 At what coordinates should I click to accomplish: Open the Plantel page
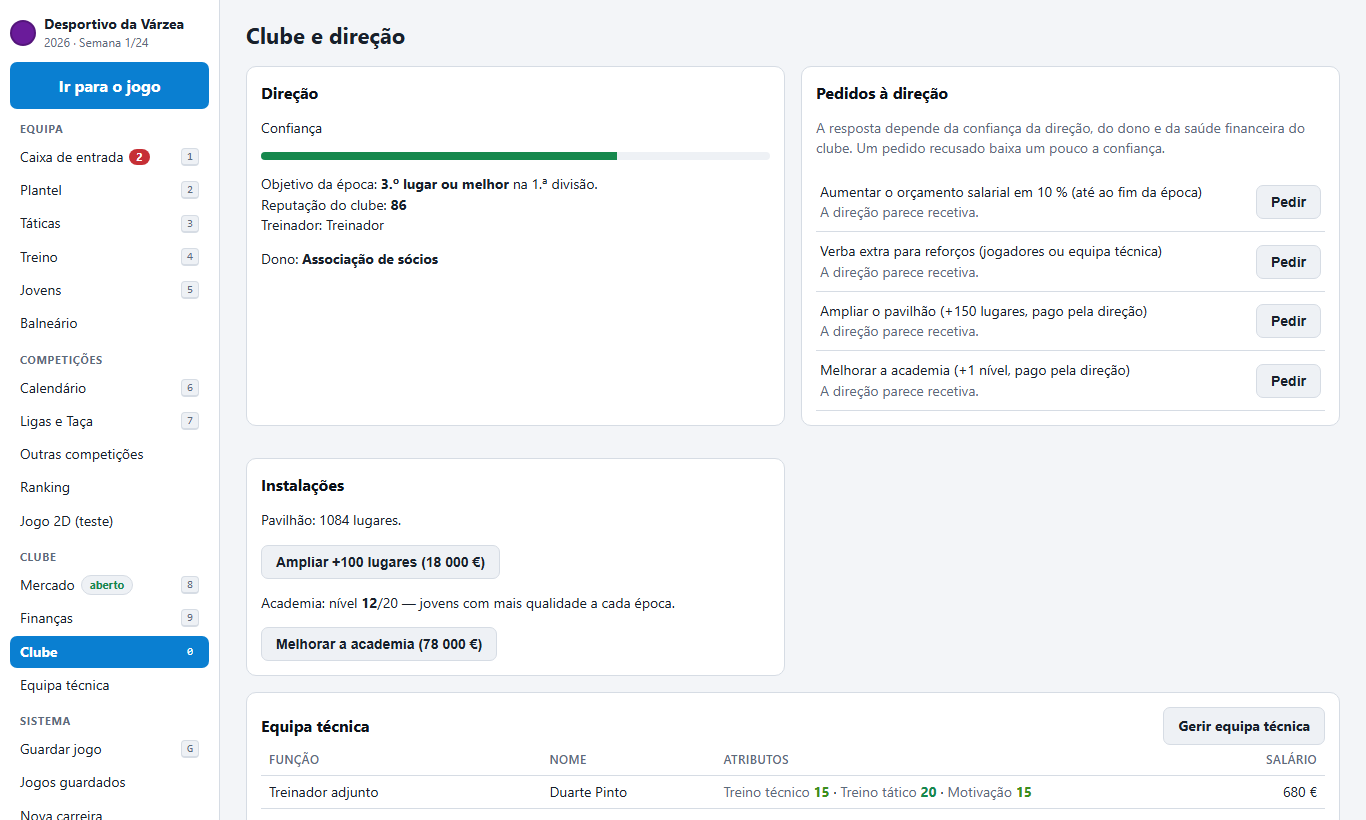click(x=109, y=190)
